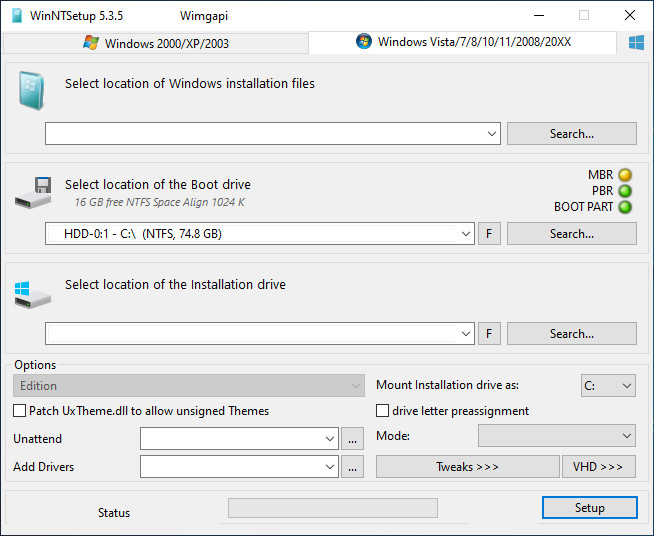Open the VHD >>> options

(x=599, y=467)
